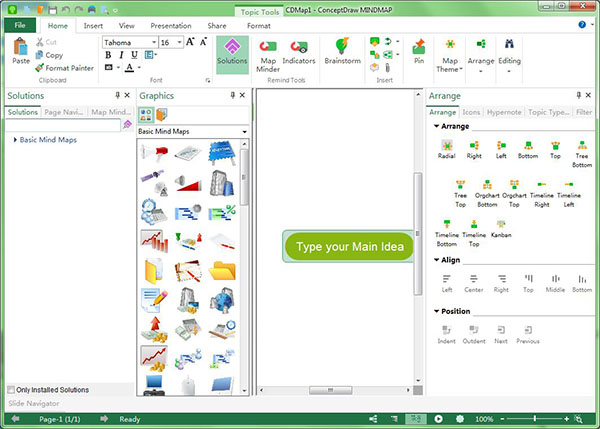Collapse the Align section
The width and height of the screenshot is (600, 429).
pyautogui.click(x=436, y=259)
